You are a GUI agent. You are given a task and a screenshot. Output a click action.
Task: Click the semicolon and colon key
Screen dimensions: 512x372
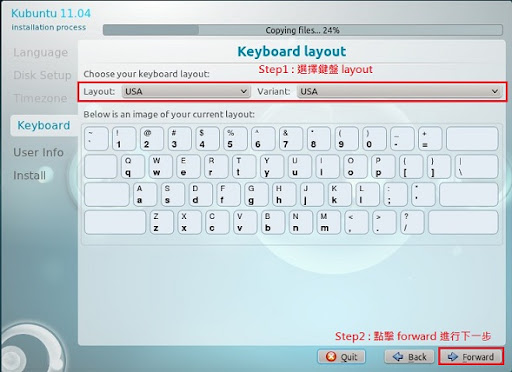click(x=395, y=194)
